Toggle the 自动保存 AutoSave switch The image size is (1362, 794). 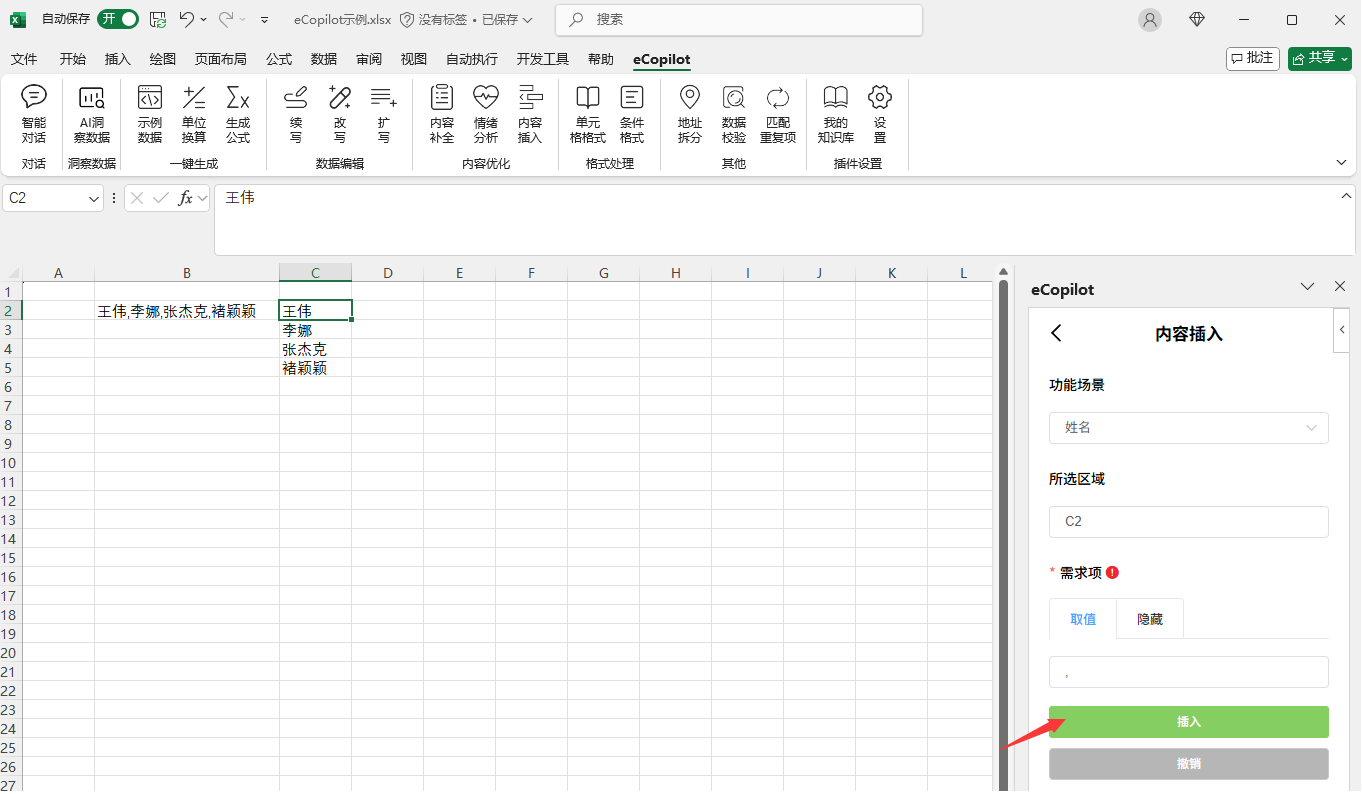click(x=118, y=19)
